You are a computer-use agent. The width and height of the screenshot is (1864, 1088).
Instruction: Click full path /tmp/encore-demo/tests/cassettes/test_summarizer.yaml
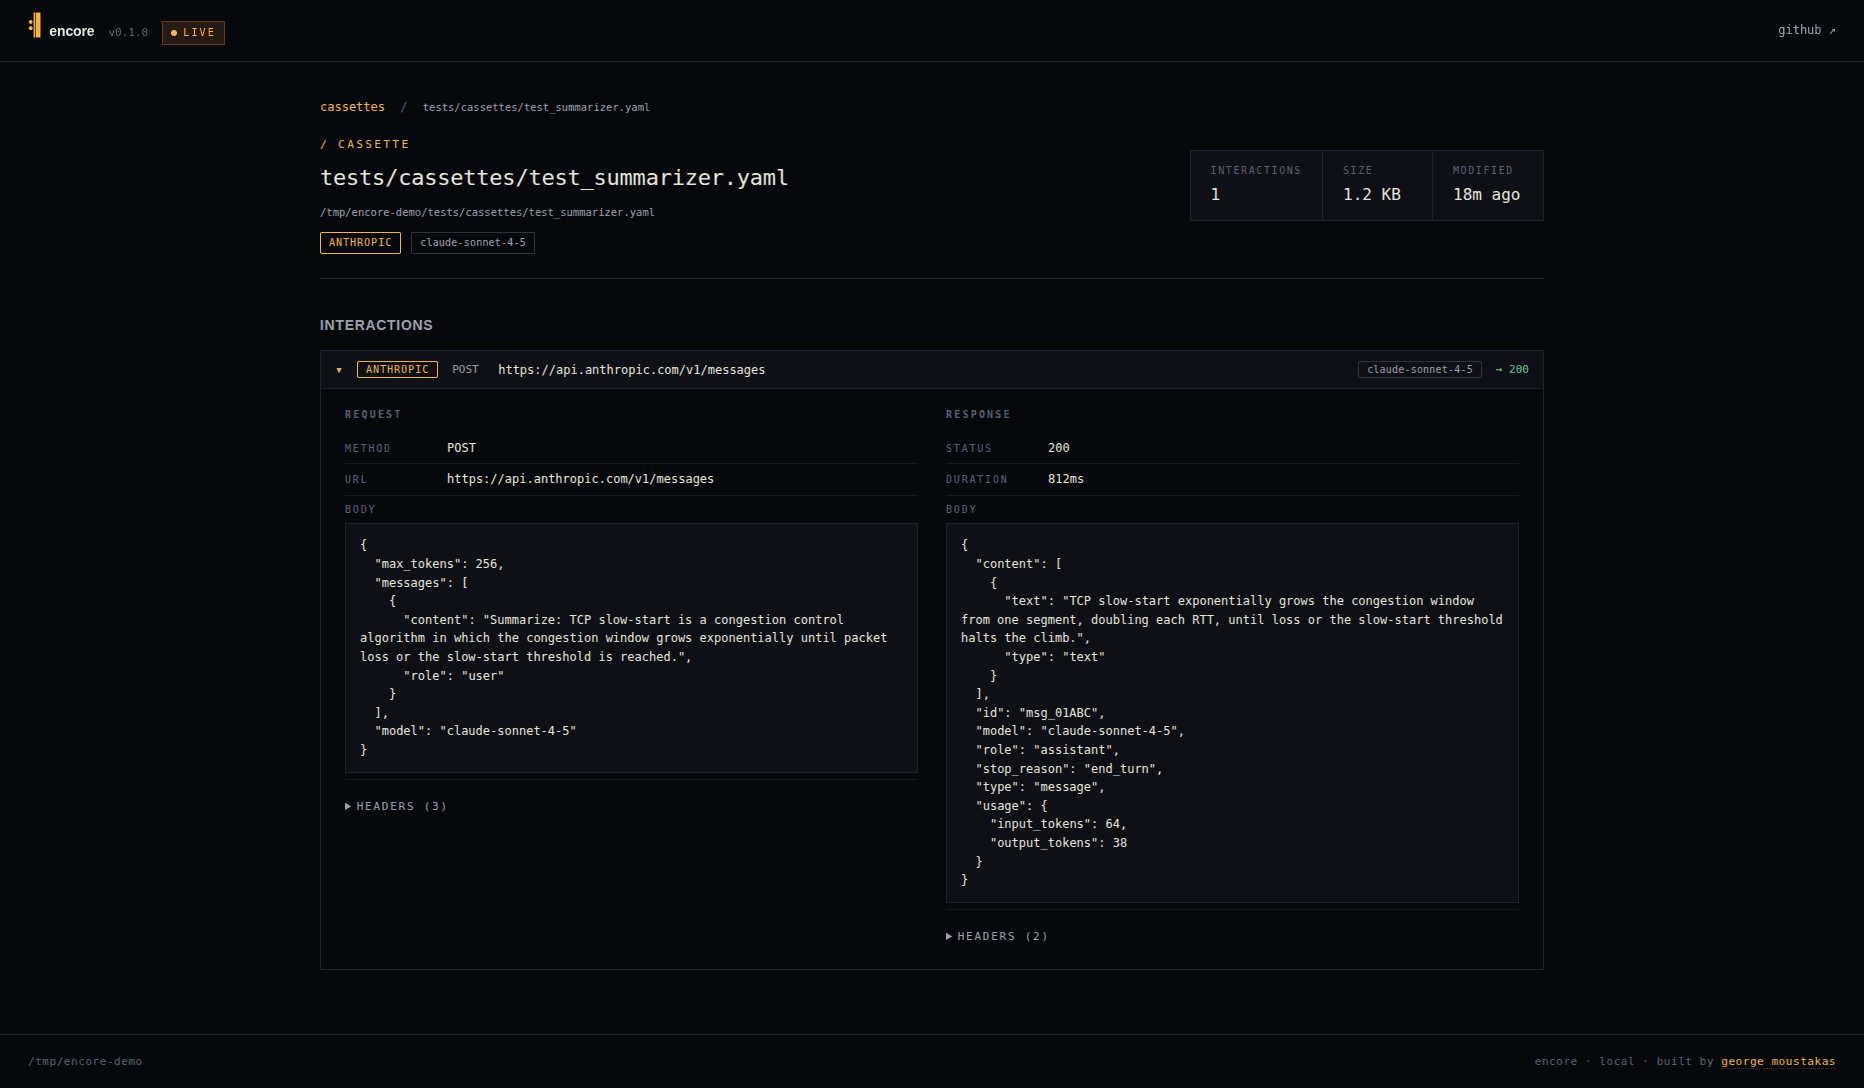tap(487, 212)
